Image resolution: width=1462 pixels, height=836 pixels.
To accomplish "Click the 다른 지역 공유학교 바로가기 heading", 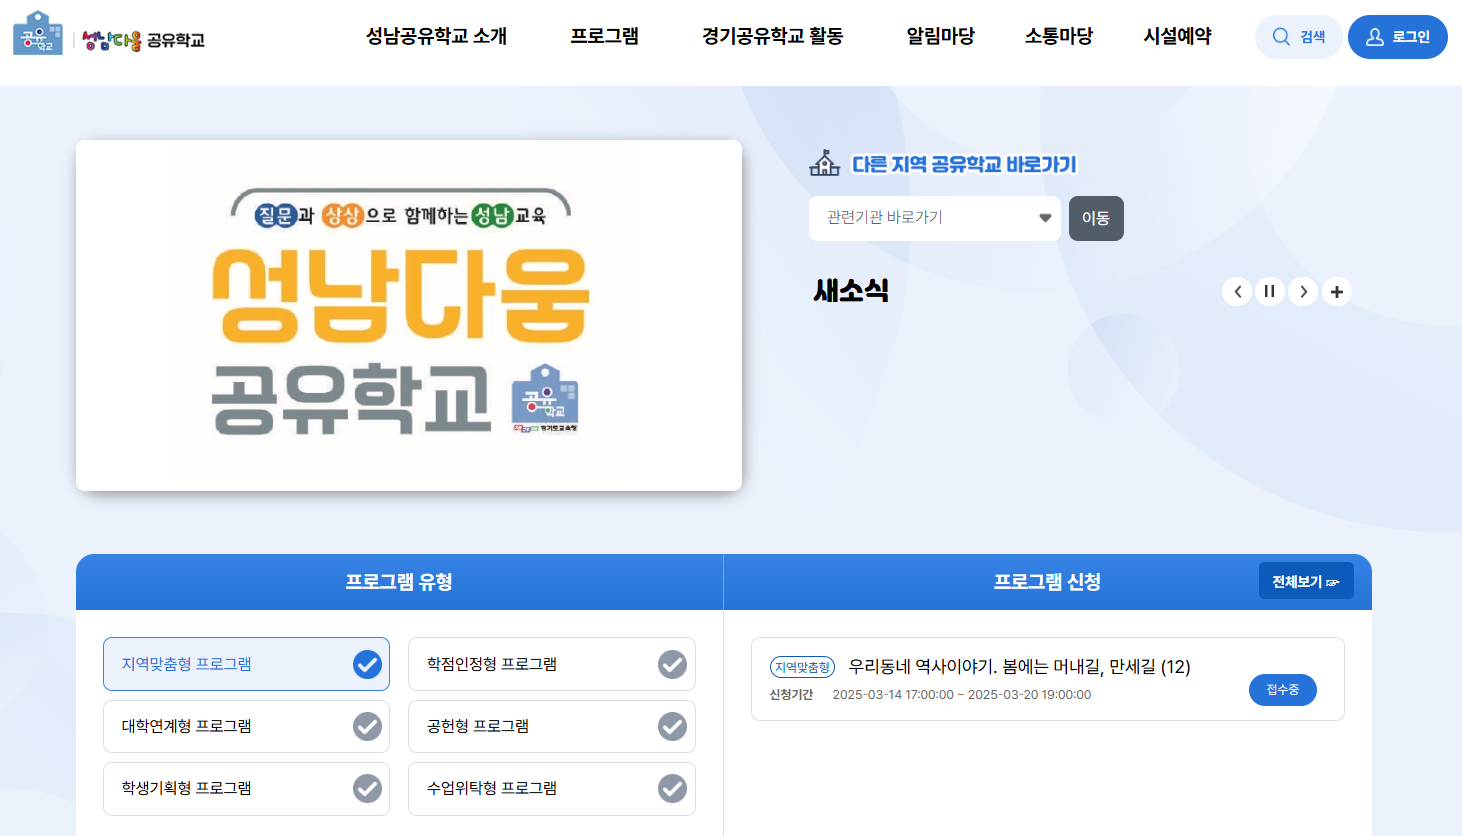I will click(964, 164).
